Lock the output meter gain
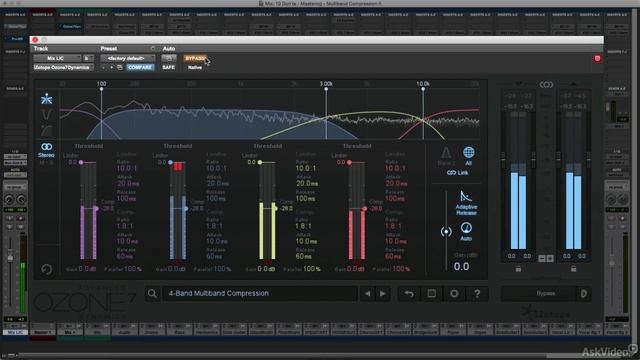 coord(573,269)
